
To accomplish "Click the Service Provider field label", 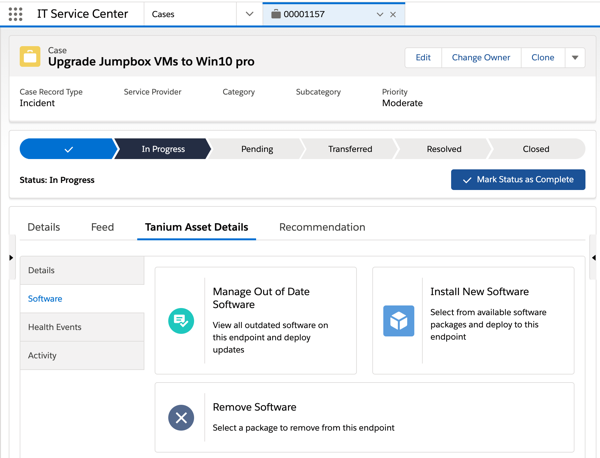I will click(152, 92).
